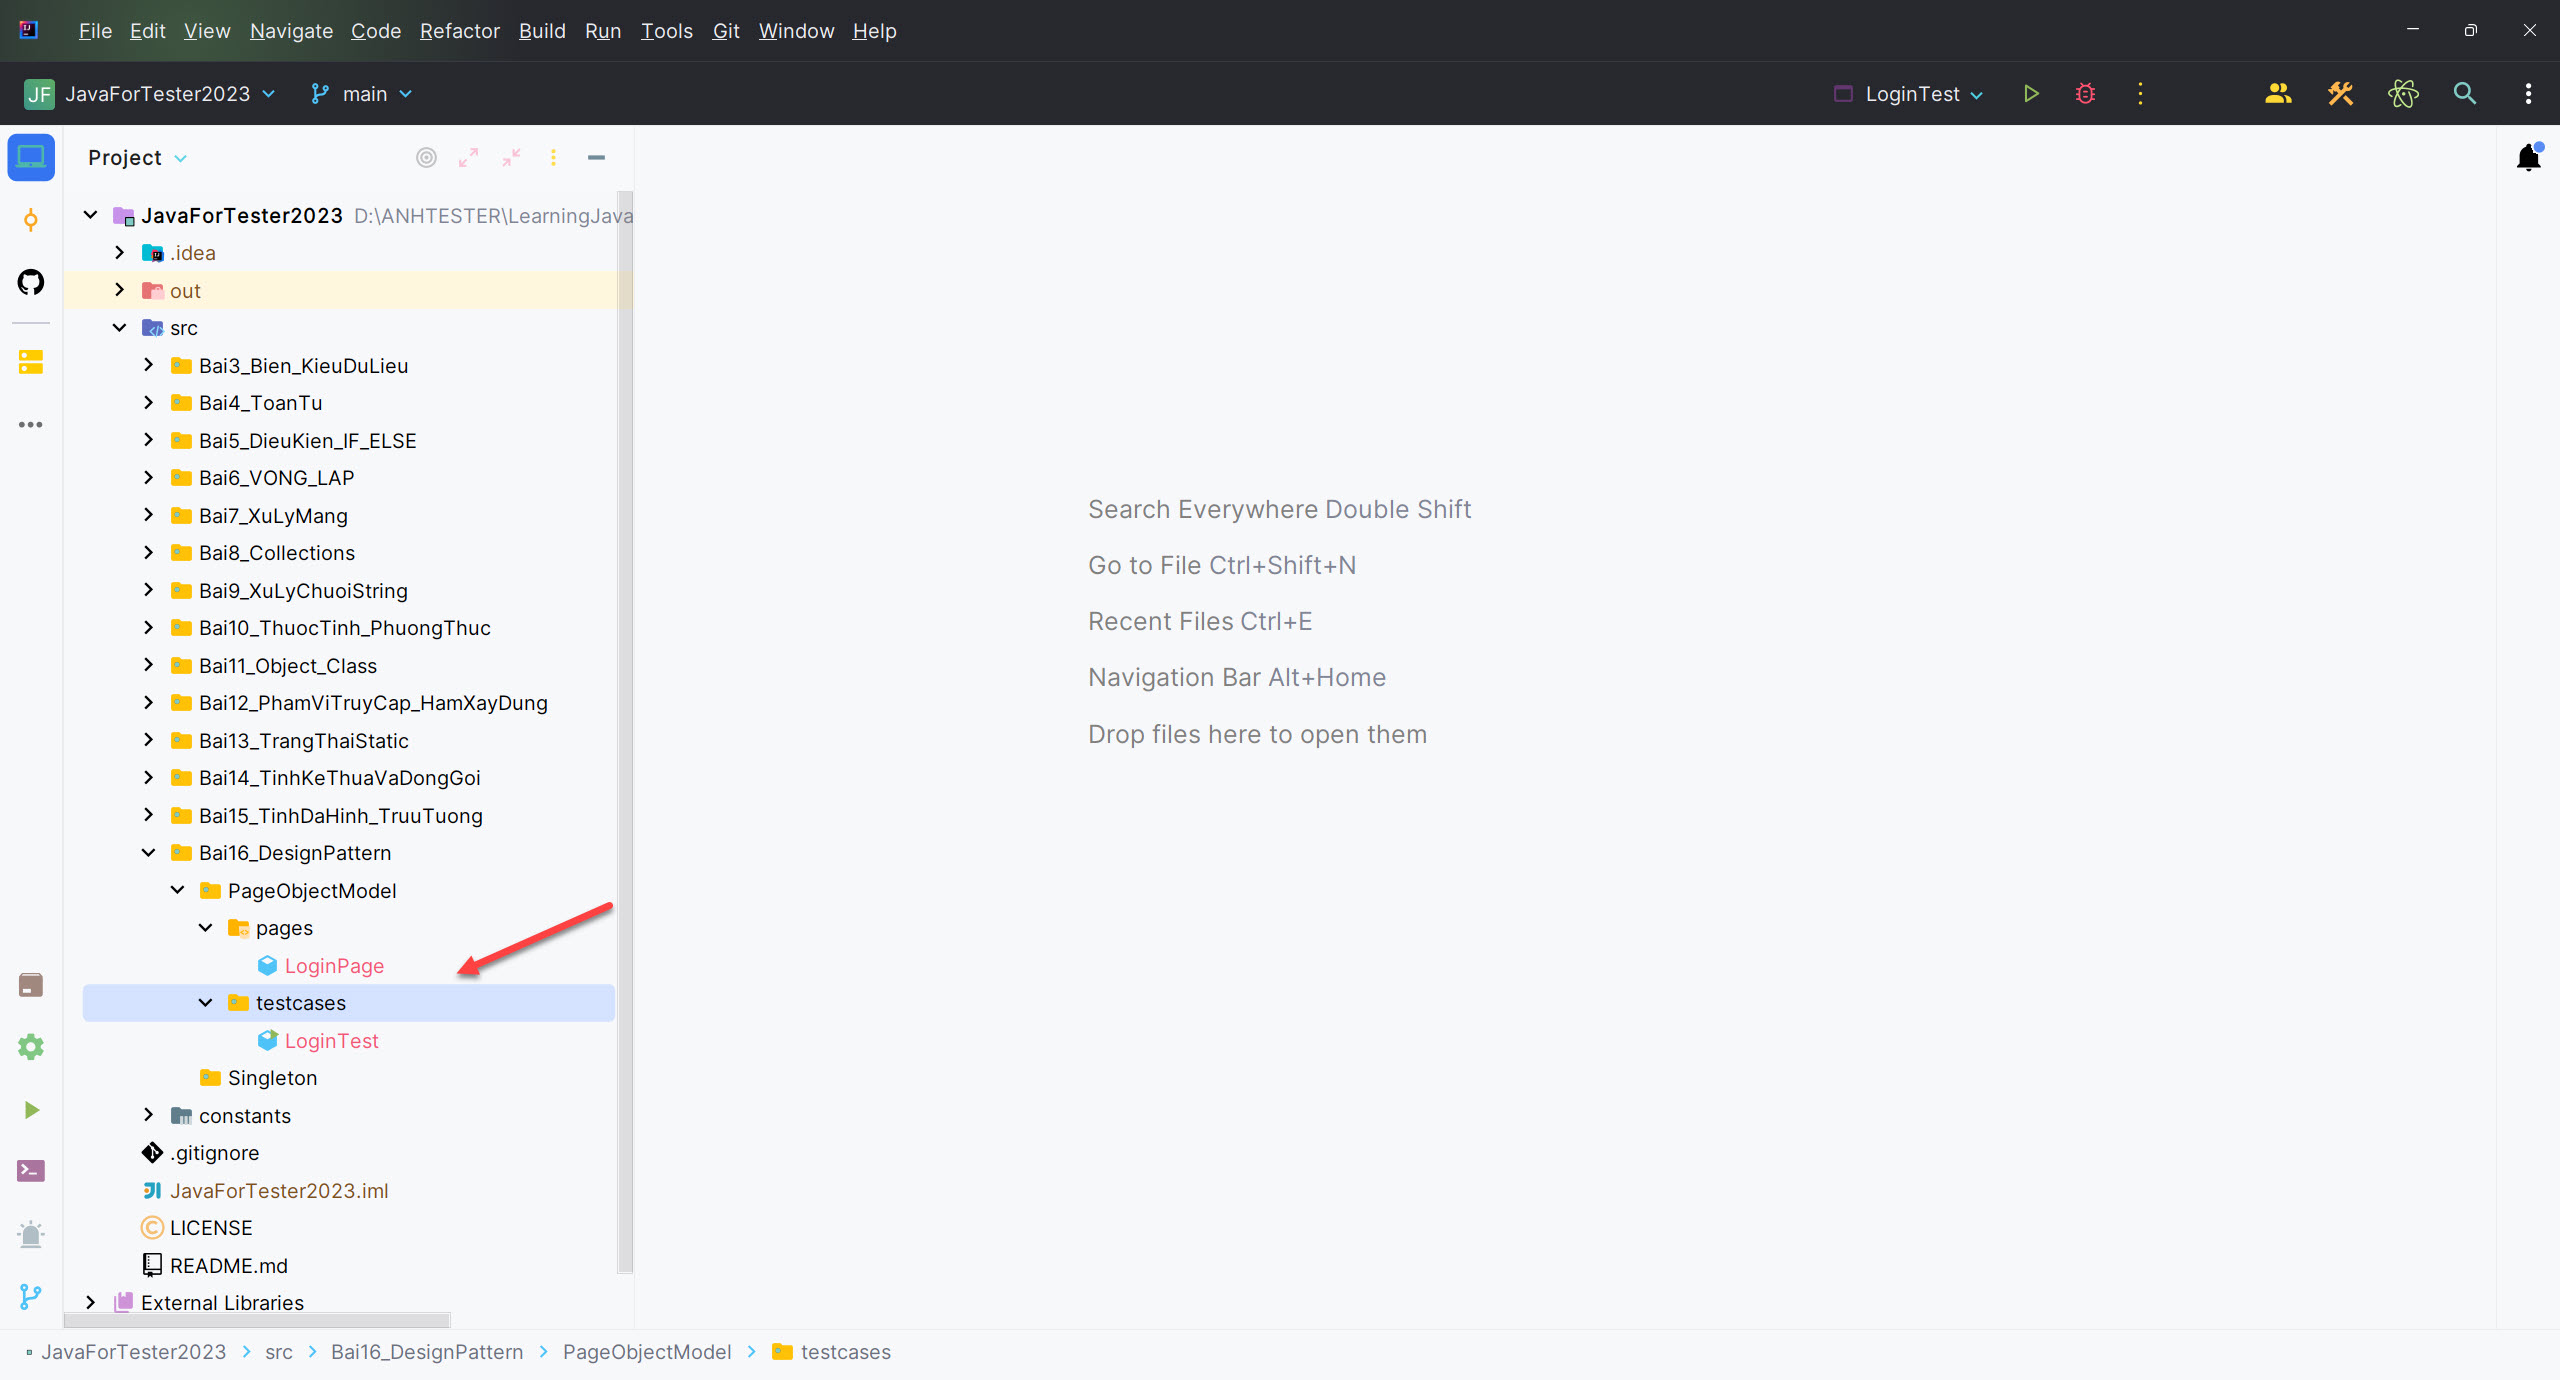Open the Terminal tool window
This screenshot has height=1380, width=2560.
[31, 1171]
